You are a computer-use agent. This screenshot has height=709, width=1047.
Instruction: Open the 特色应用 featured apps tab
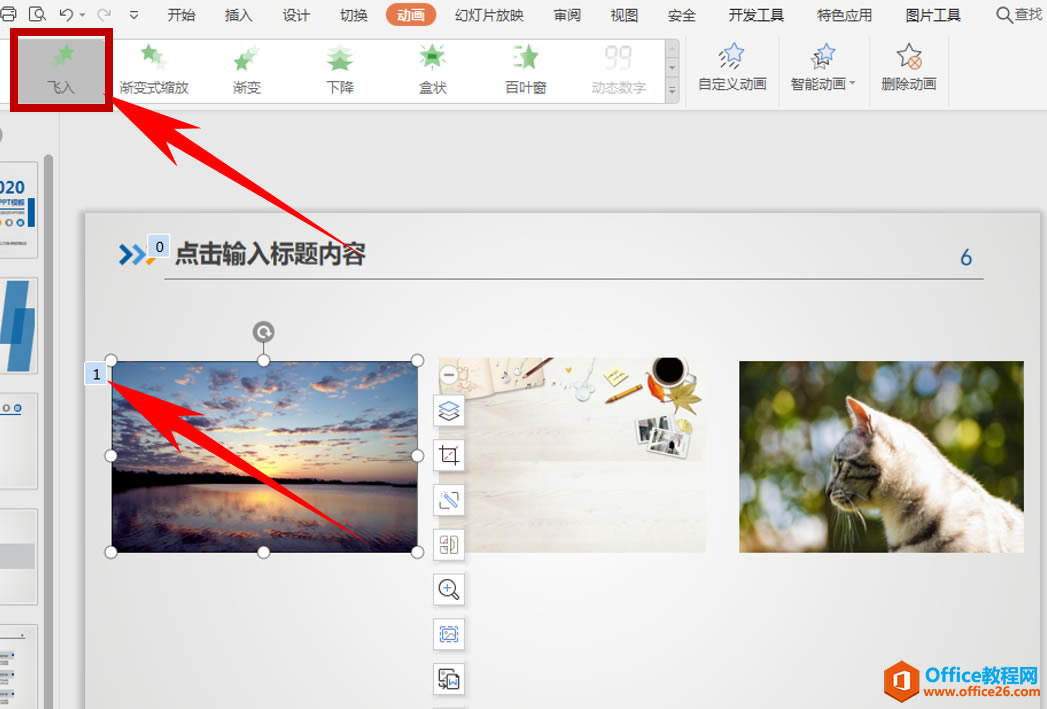coord(845,15)
